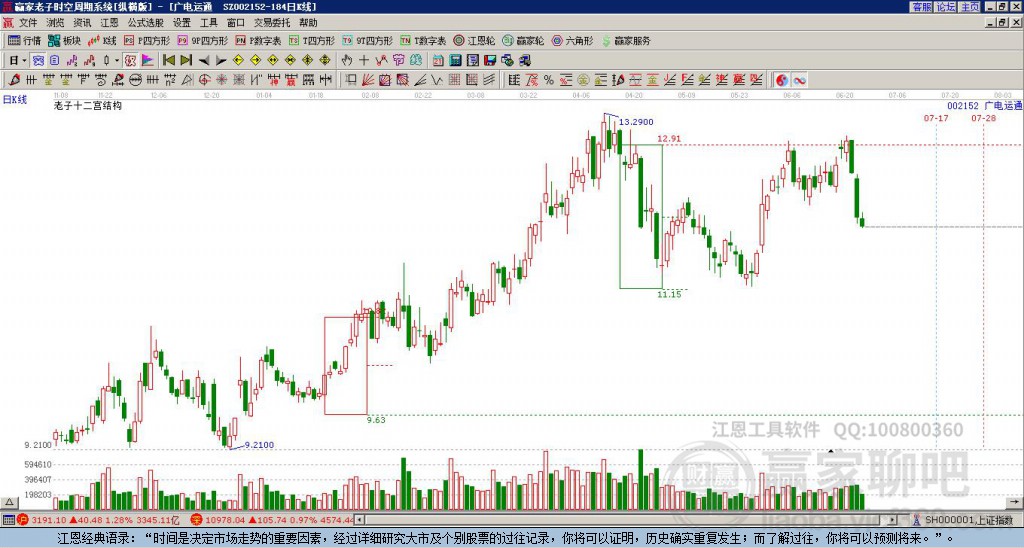
Task: Open the 浏览 menu
Action: click(x=56, y=23)
